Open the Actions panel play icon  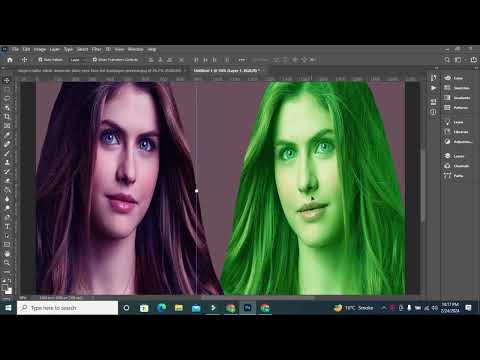[x=433, y=88]
